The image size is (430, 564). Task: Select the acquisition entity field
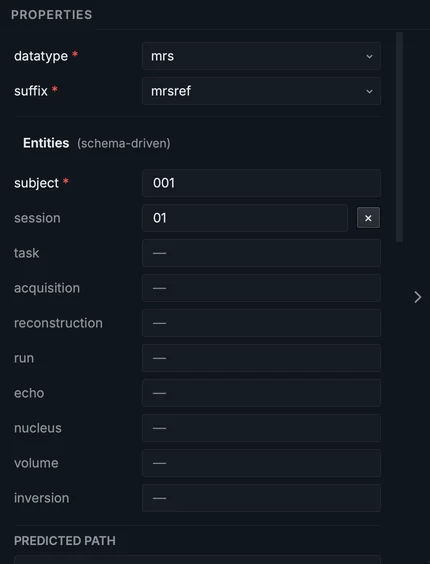point(261,288)
